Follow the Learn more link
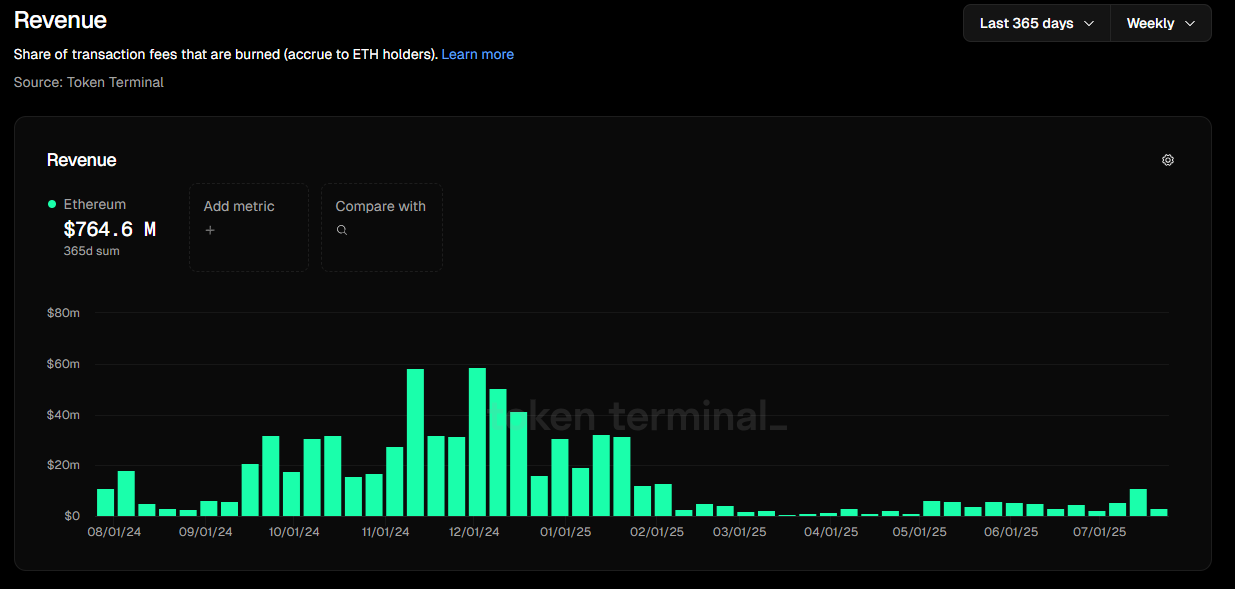The image size is (1235, 589). coord(478,54)
